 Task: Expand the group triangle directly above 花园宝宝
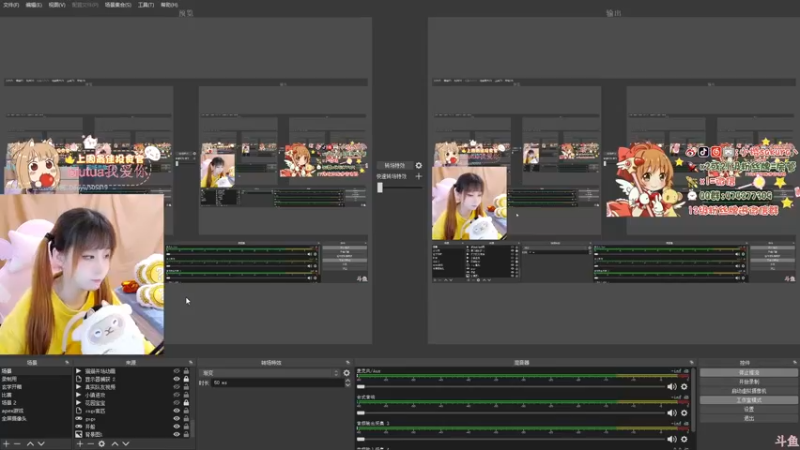(x=79, y=395)
